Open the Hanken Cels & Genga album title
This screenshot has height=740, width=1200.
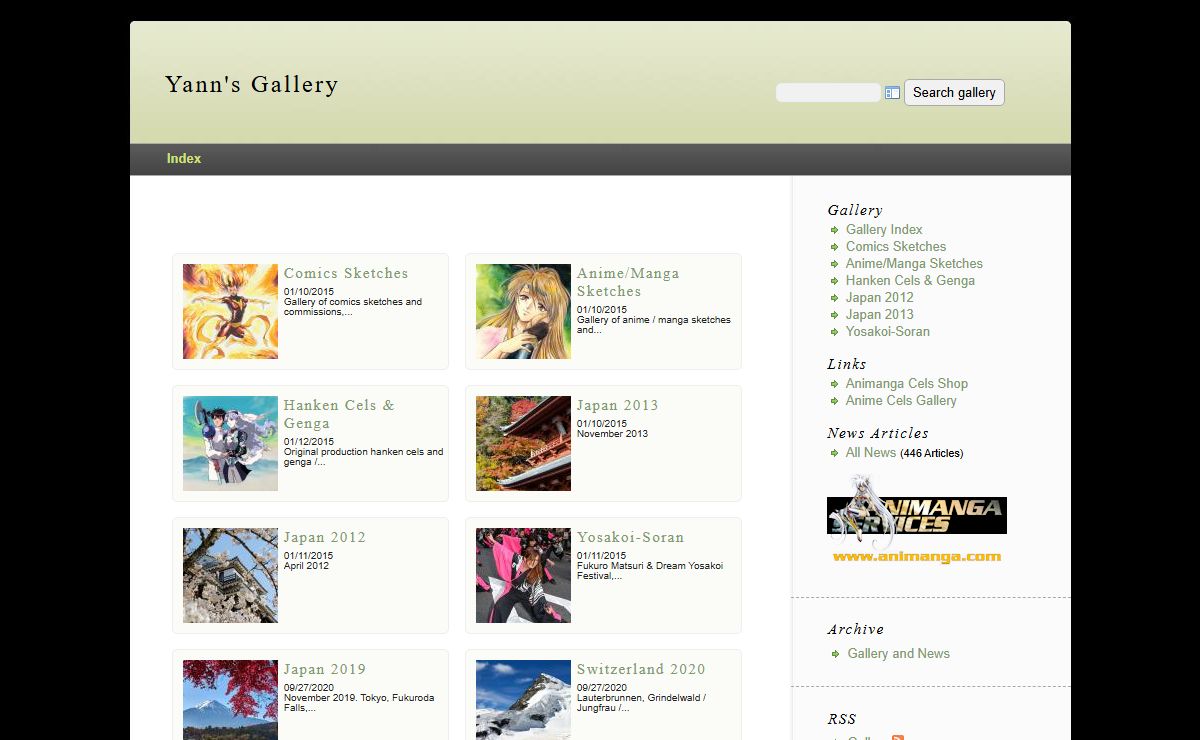pyautogui.click(x=339, y=414)
